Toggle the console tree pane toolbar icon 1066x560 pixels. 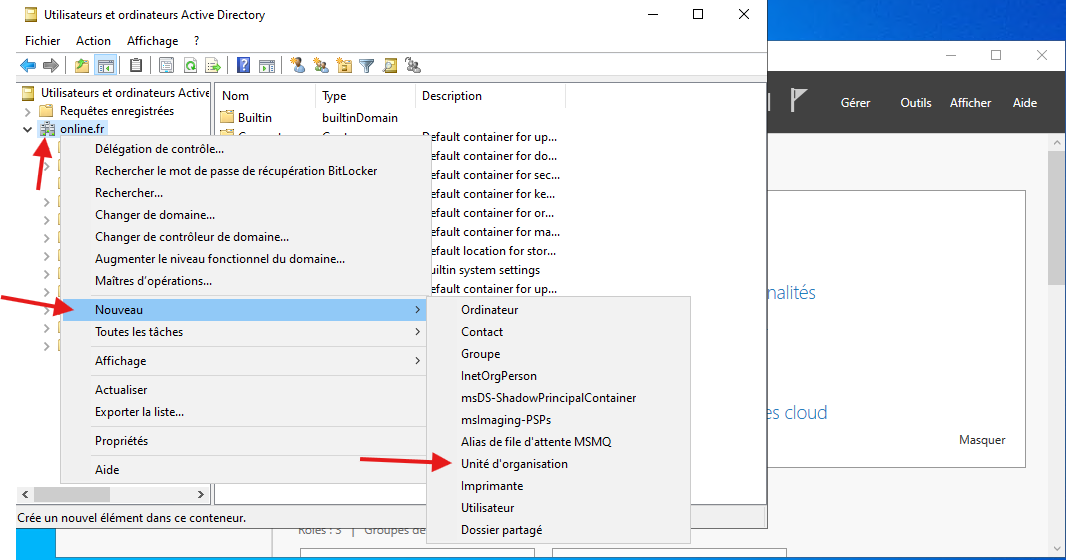105,65
